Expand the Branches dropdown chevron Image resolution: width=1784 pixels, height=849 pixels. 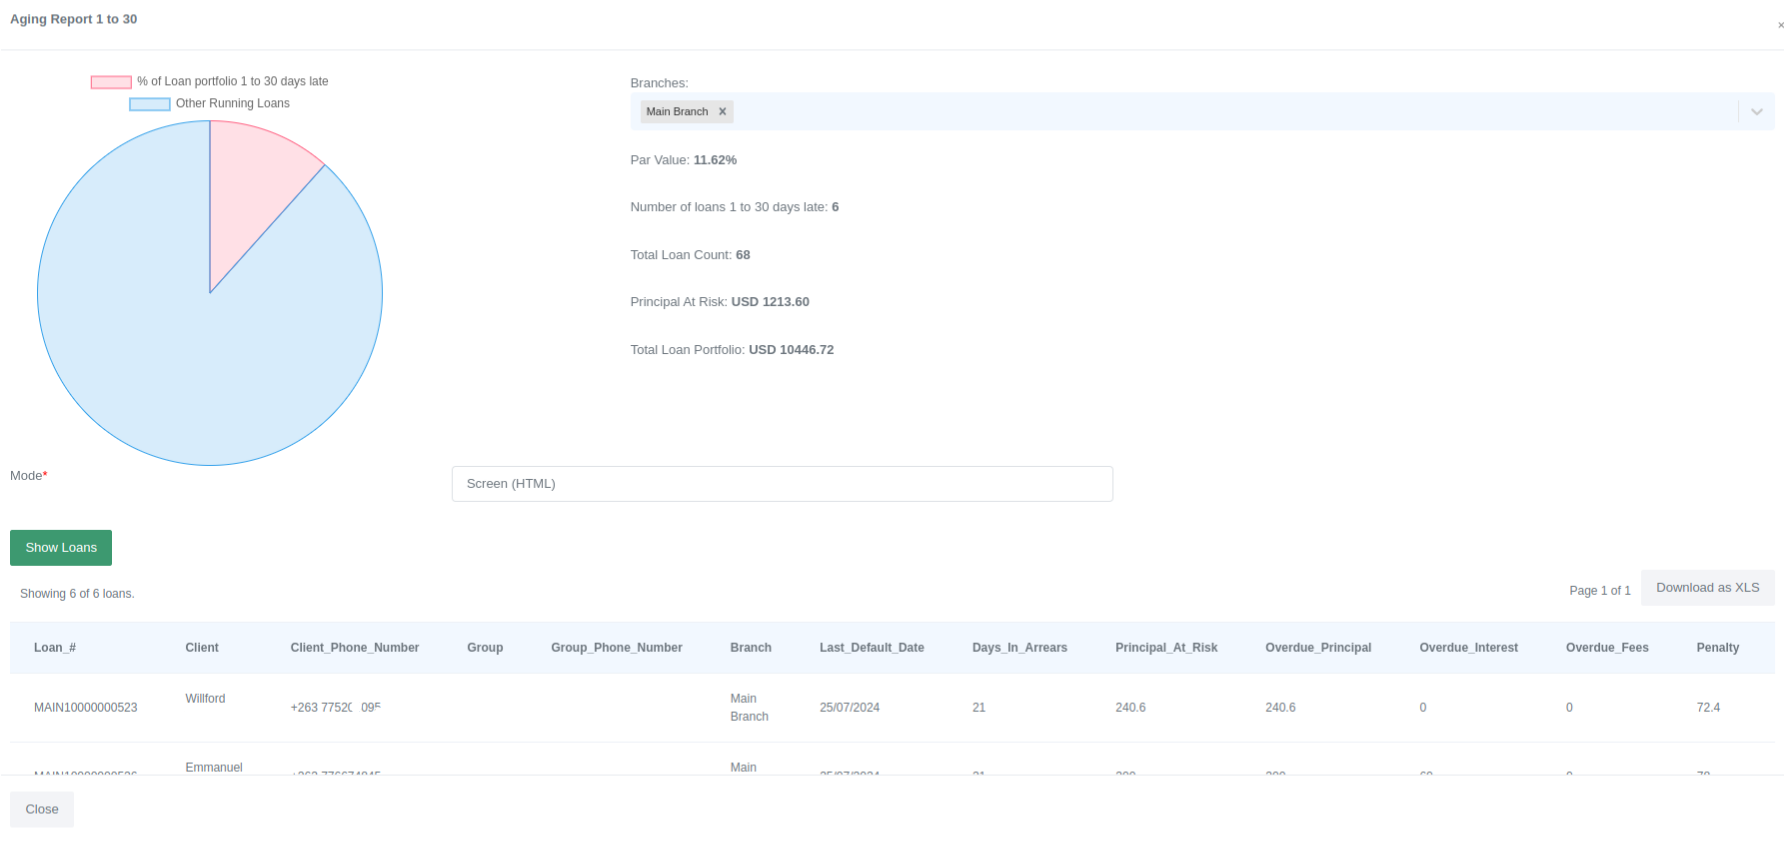point(1756,112)
